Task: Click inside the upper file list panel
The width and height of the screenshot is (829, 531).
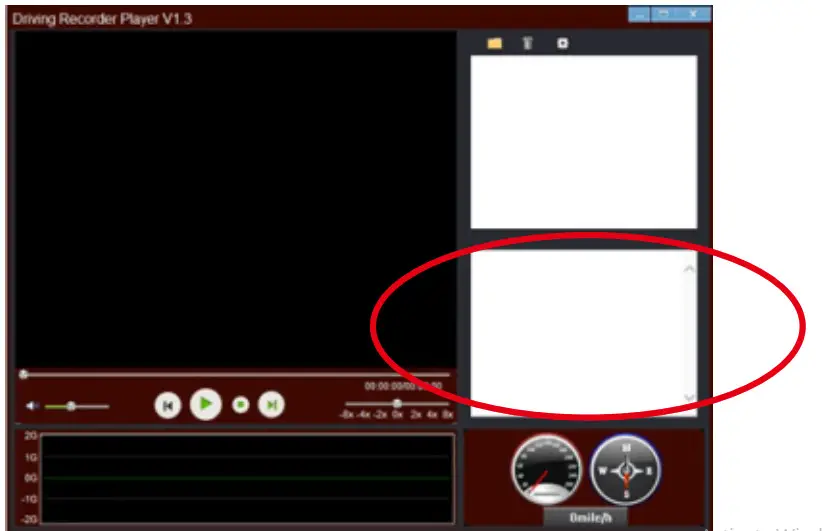Action: pyautogui.click(x=583, y=140)
